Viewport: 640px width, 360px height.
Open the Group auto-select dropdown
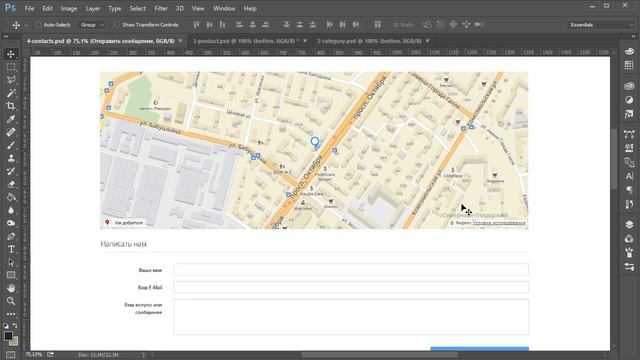click(92, 25)
